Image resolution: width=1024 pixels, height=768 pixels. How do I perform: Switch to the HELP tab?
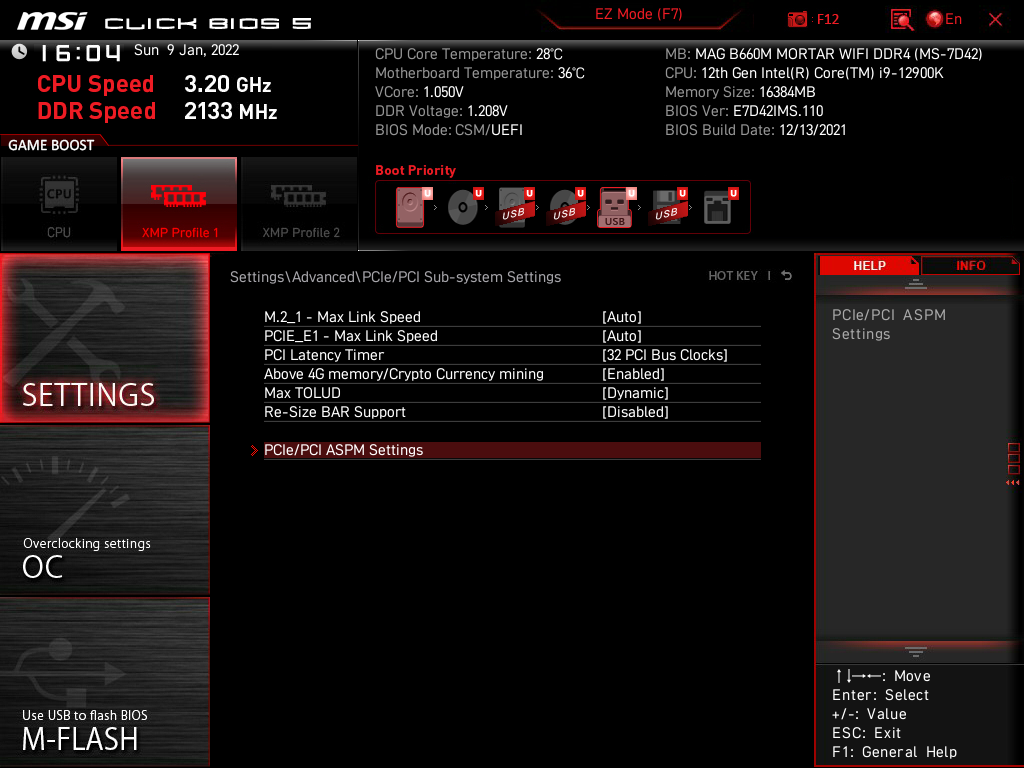click(x=869, y=266)
